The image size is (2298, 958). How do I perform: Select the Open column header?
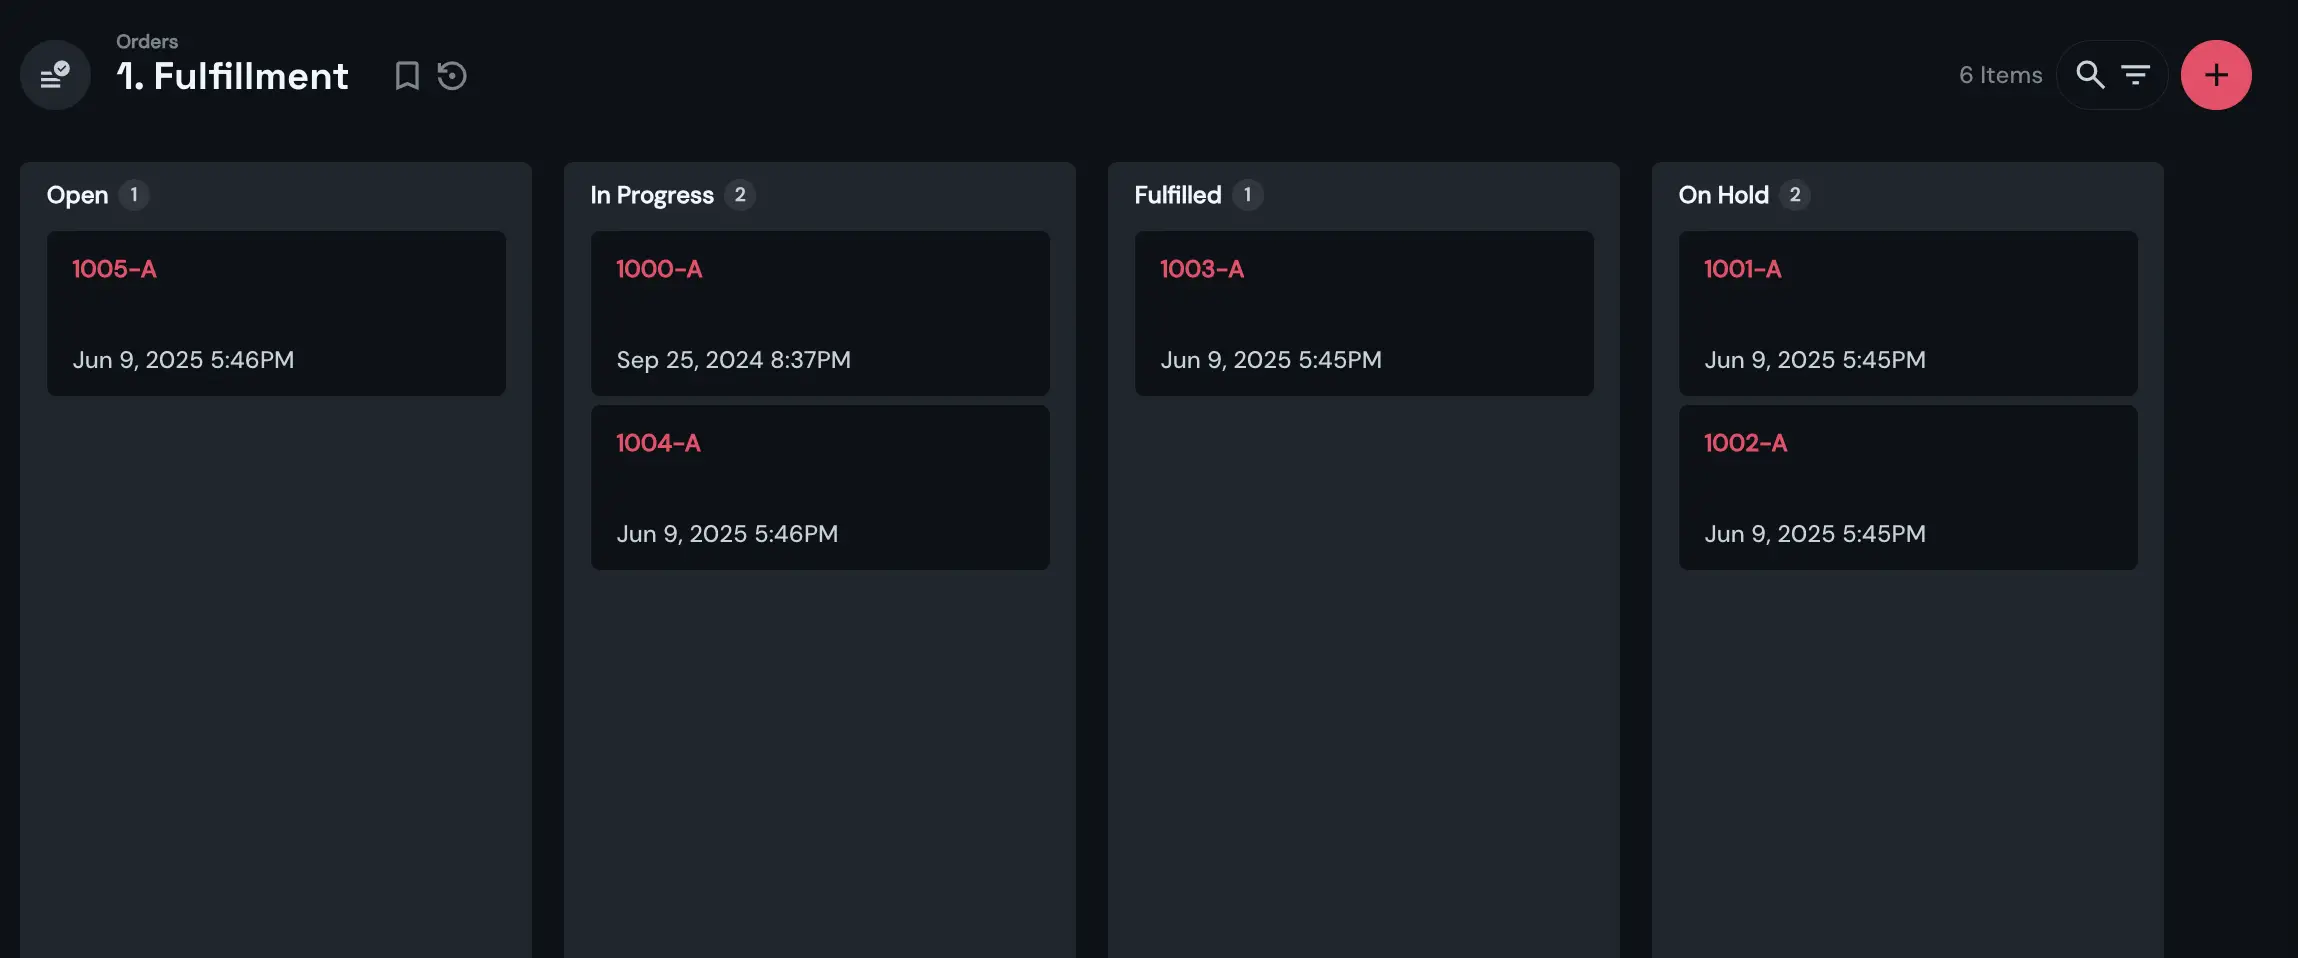77,195
